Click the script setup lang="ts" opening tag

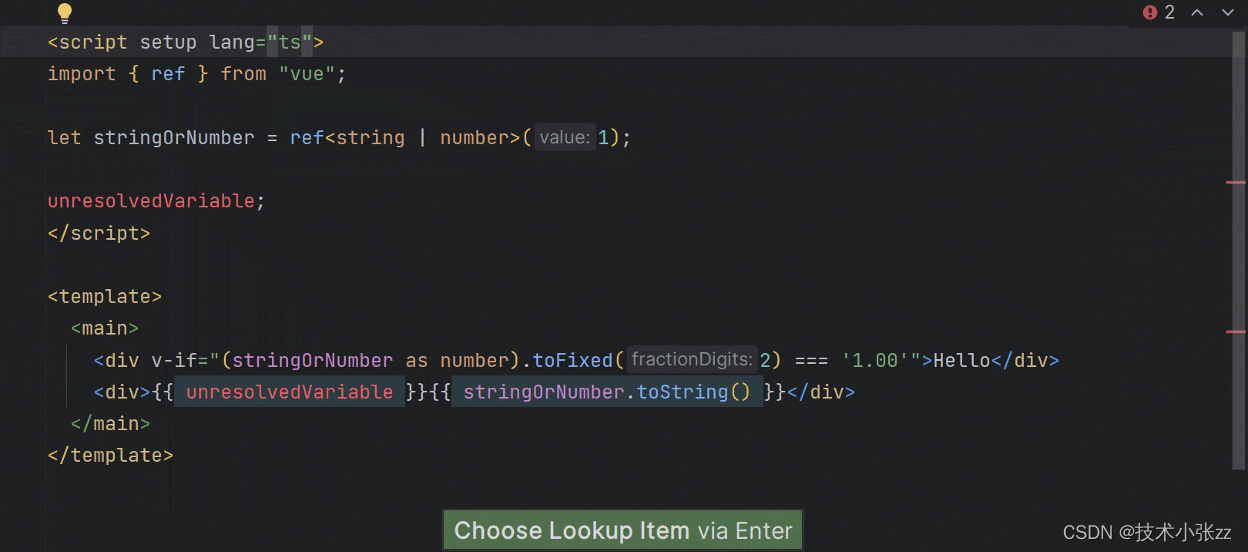coord(186,42)
